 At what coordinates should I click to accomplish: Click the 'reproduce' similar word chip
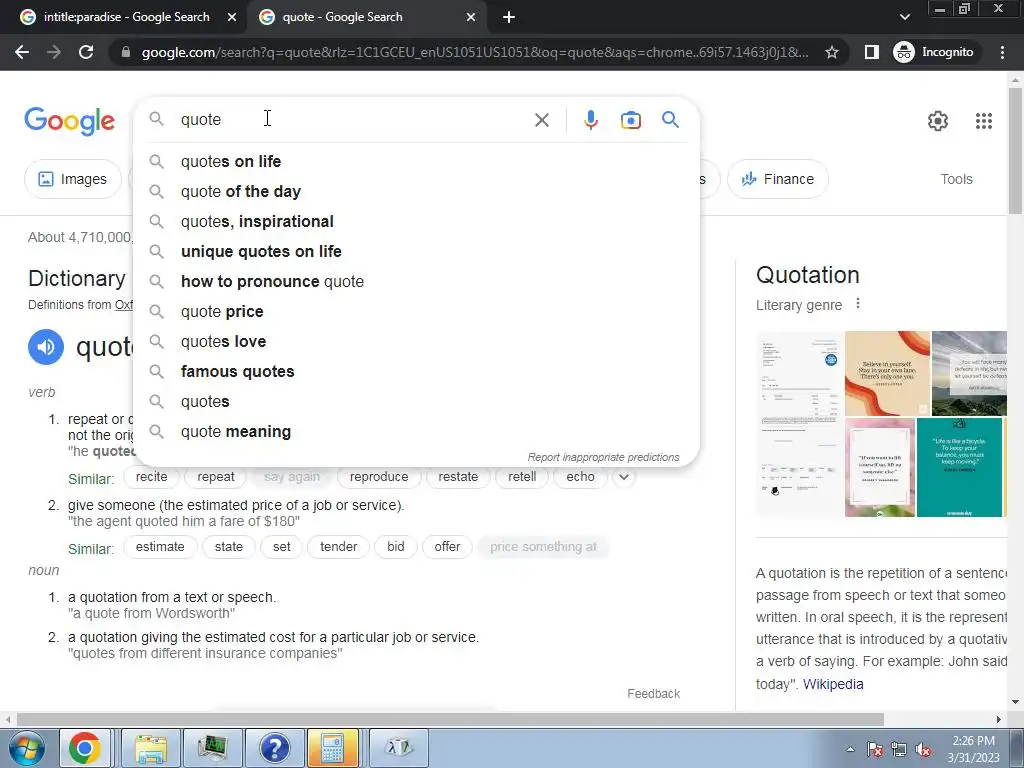coord(379,477)
